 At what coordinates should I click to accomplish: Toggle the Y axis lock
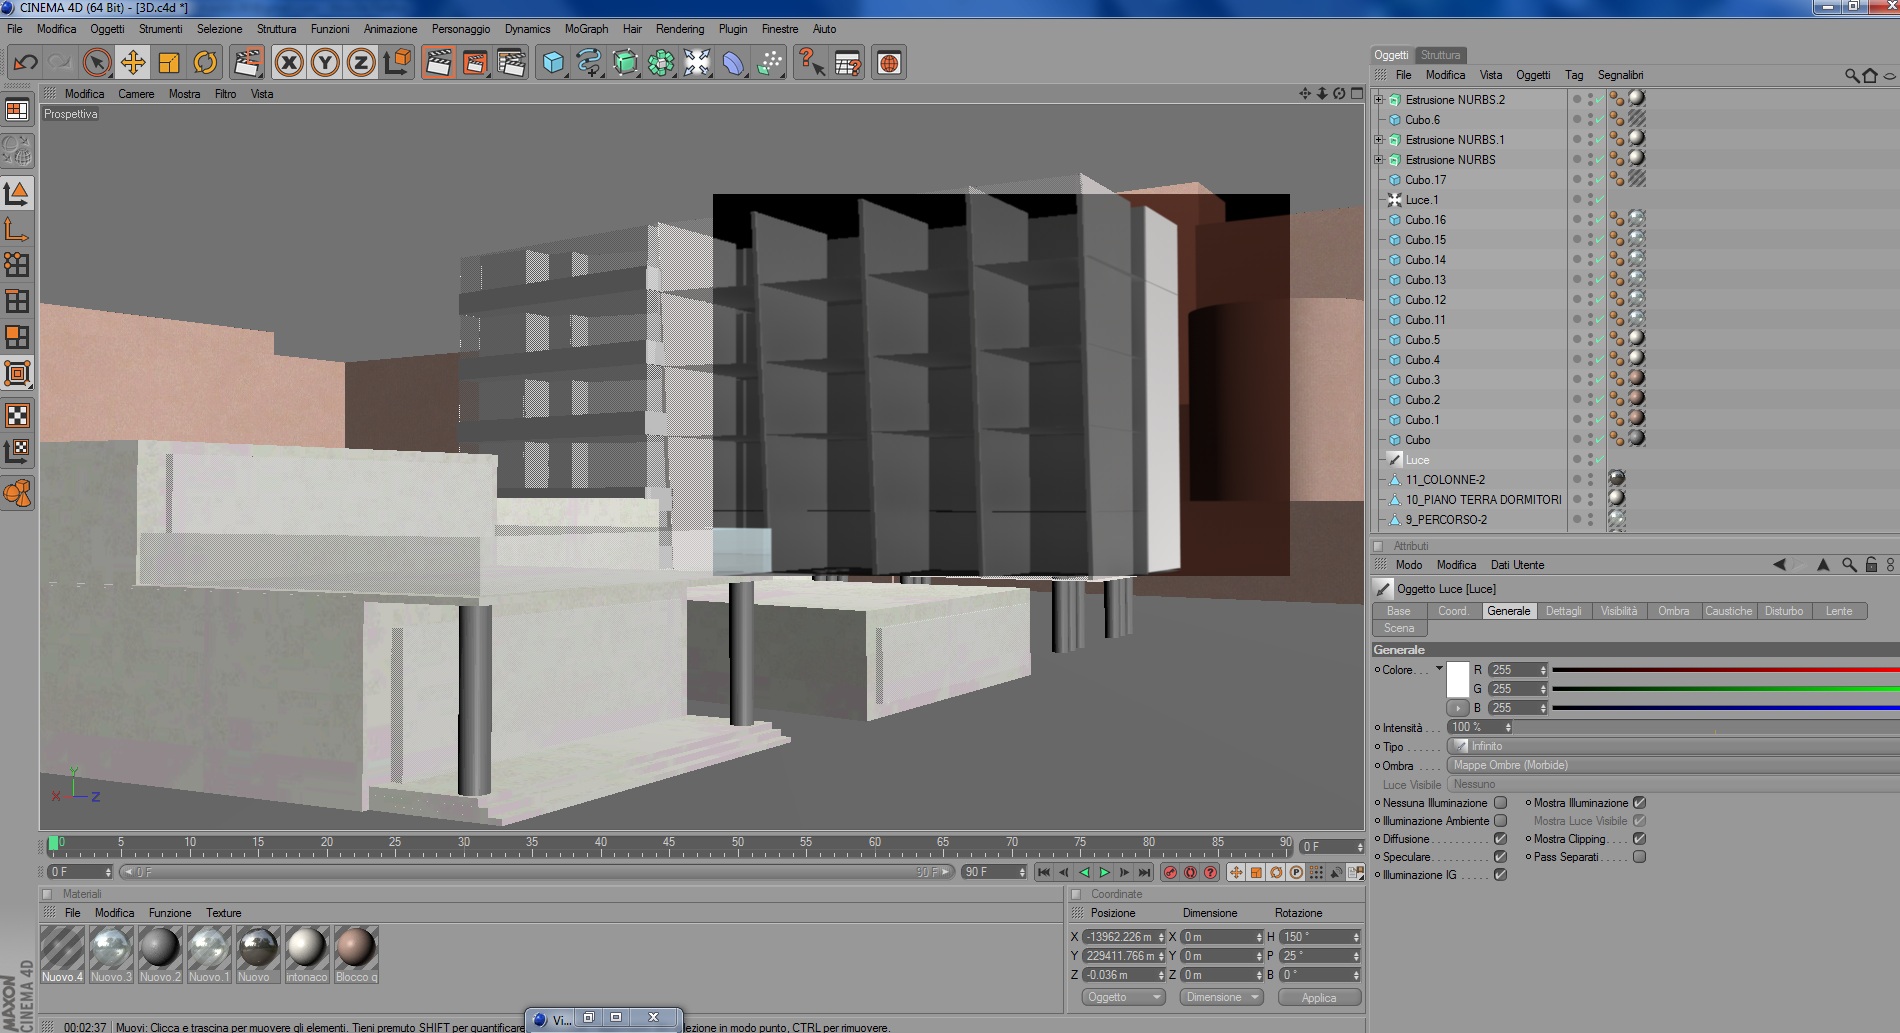tap(325, 63)
